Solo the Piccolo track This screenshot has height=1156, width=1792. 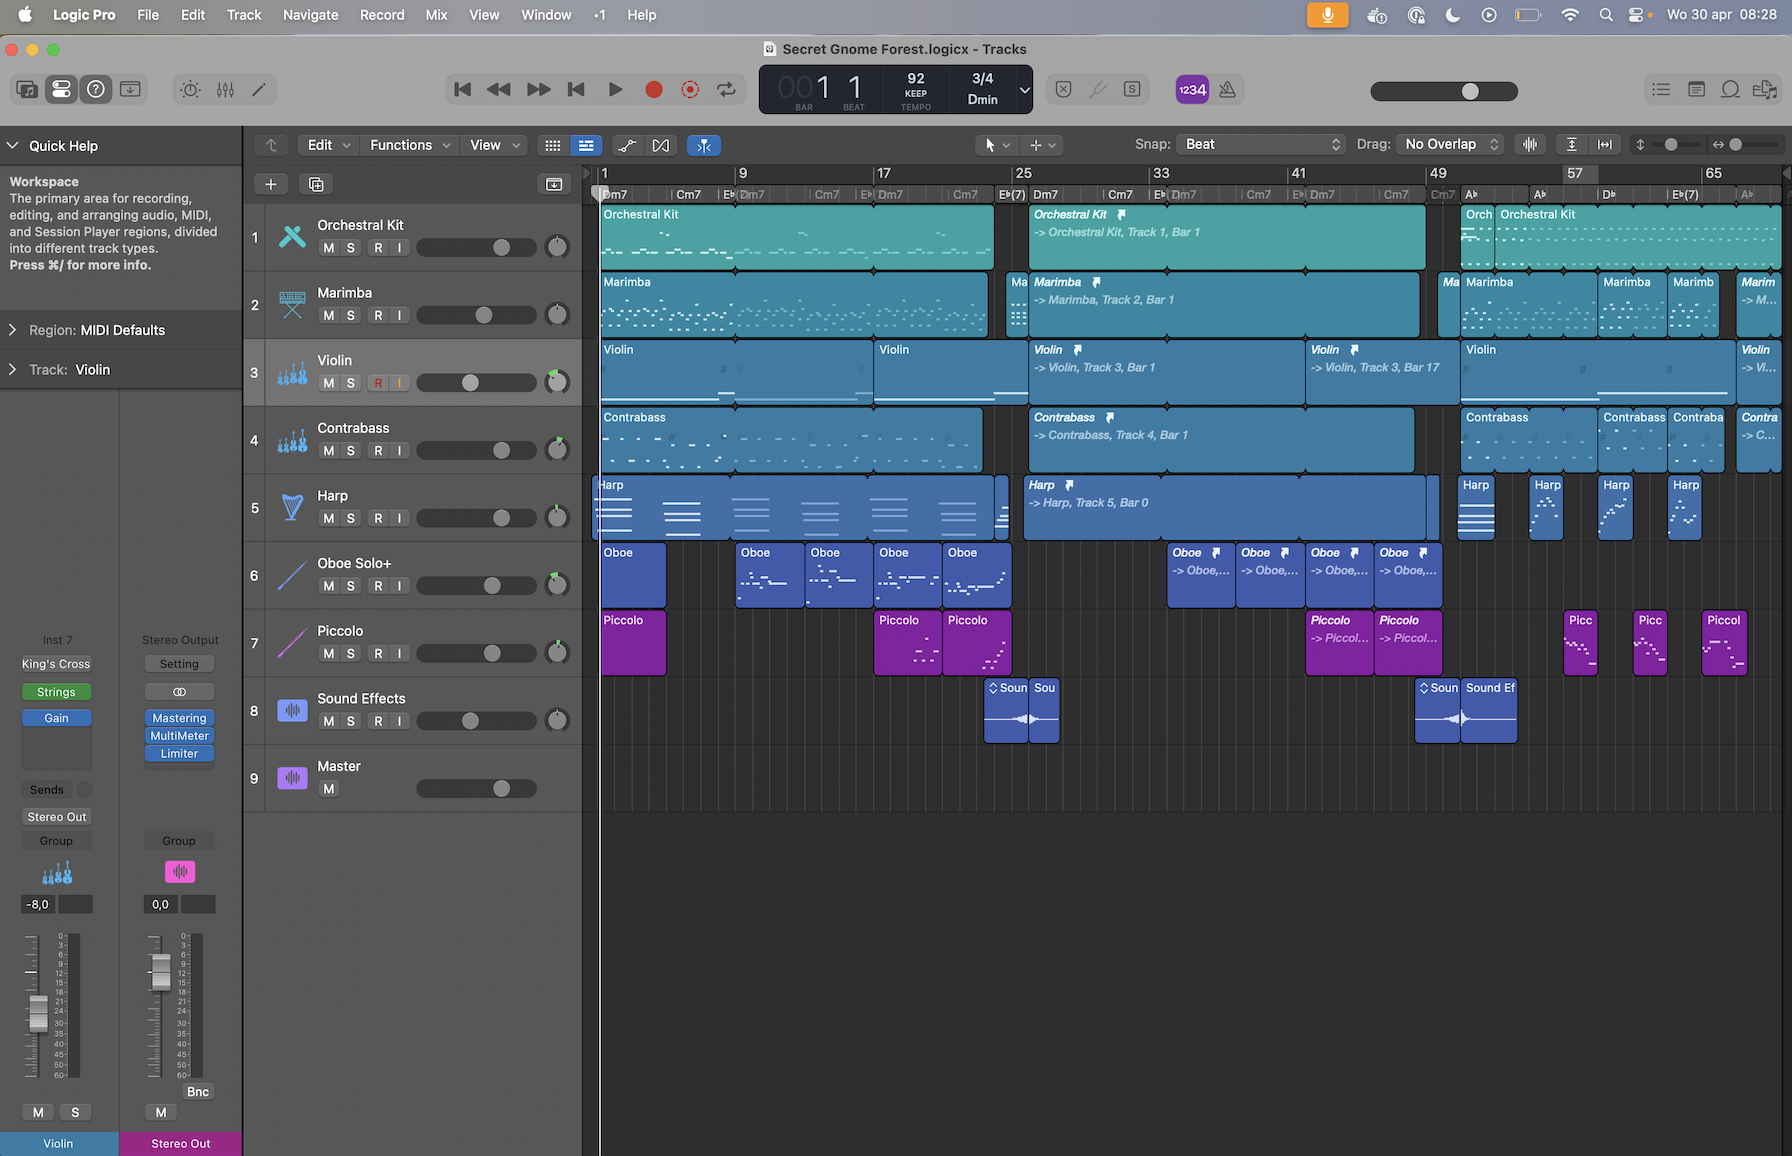click(x=351, y=653)
